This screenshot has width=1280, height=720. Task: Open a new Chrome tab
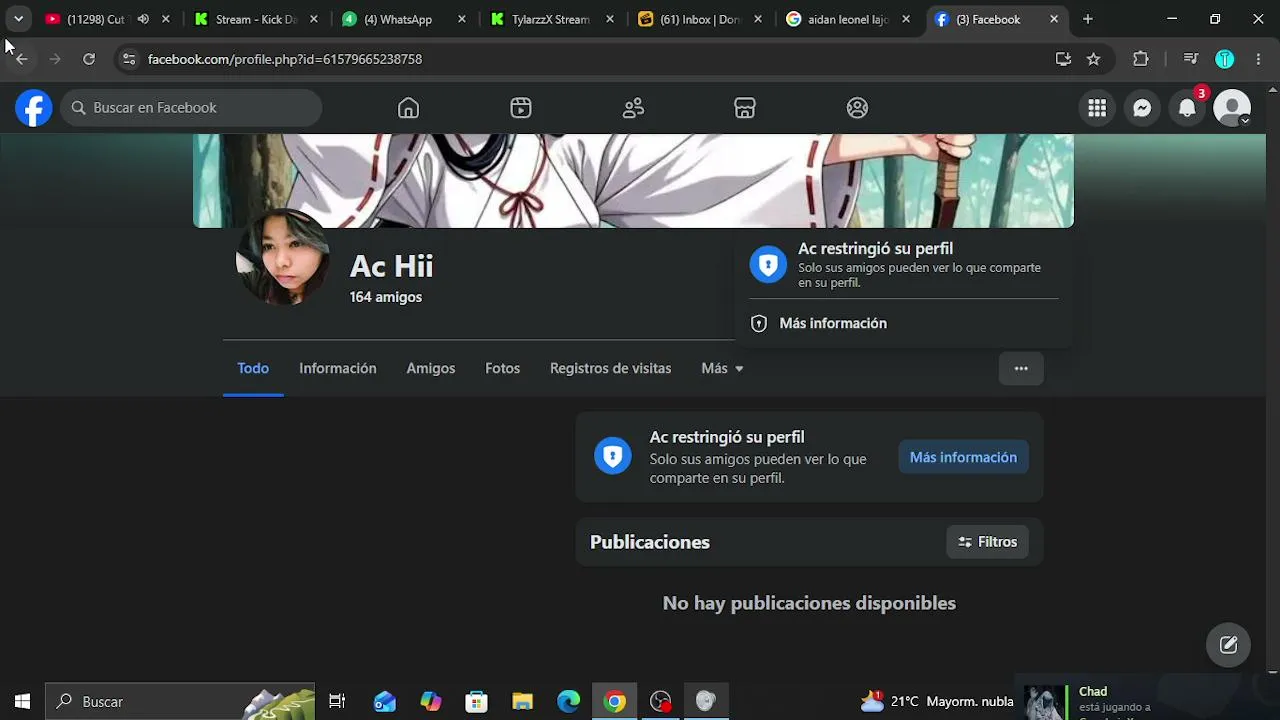point(1088,19)
